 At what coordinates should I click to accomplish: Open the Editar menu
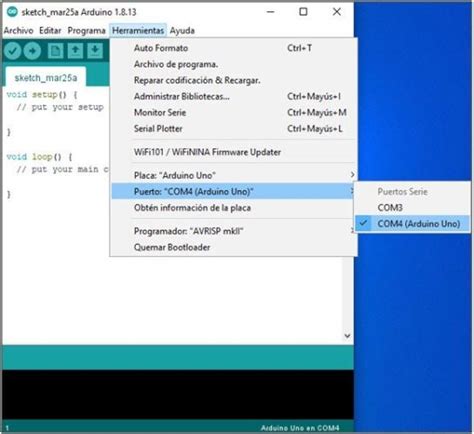50,31
